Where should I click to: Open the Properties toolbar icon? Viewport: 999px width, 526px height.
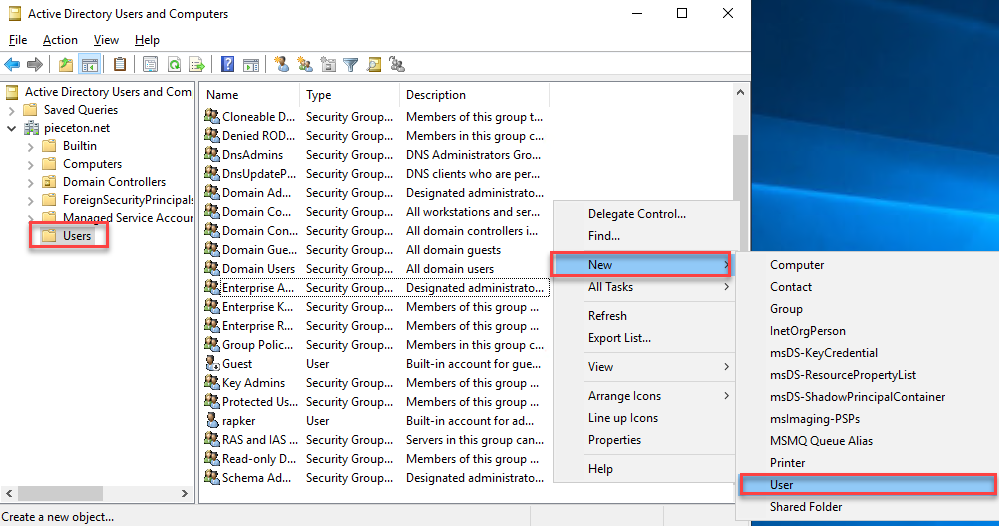tap(150, 64)
